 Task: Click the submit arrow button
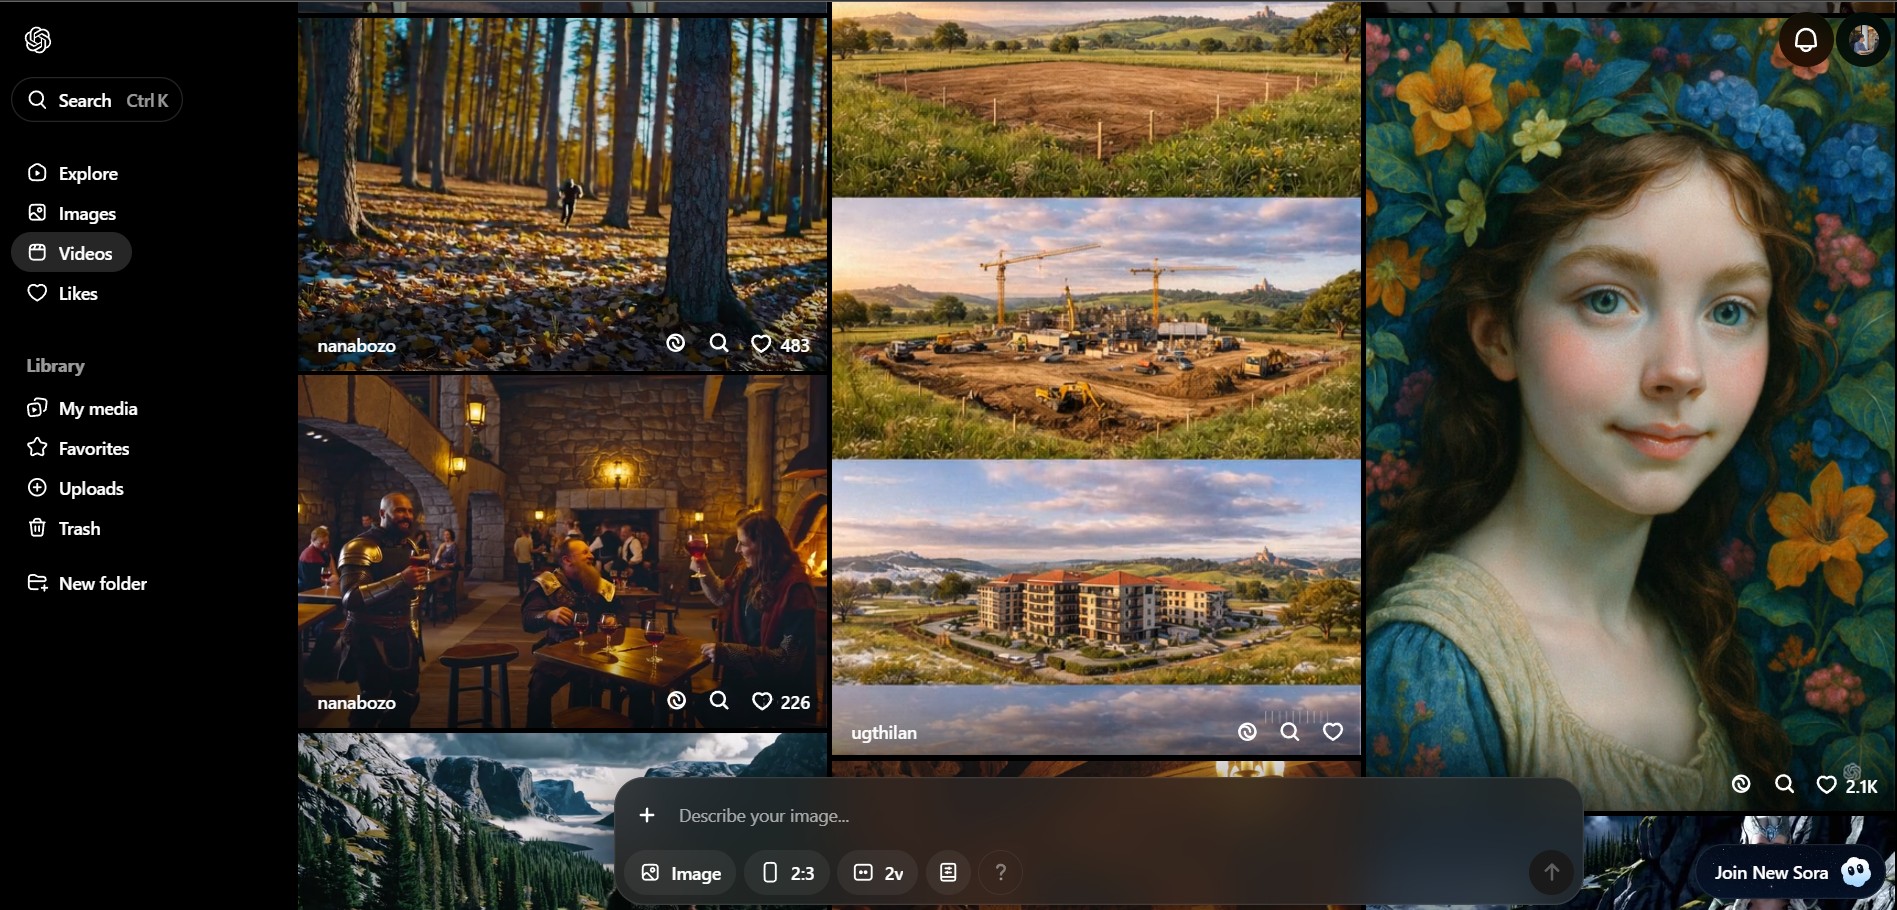(1551, 872)
